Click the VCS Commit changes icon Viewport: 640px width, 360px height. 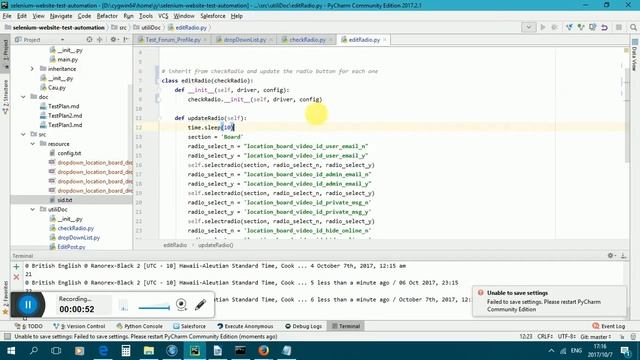[x=581, y=27]
